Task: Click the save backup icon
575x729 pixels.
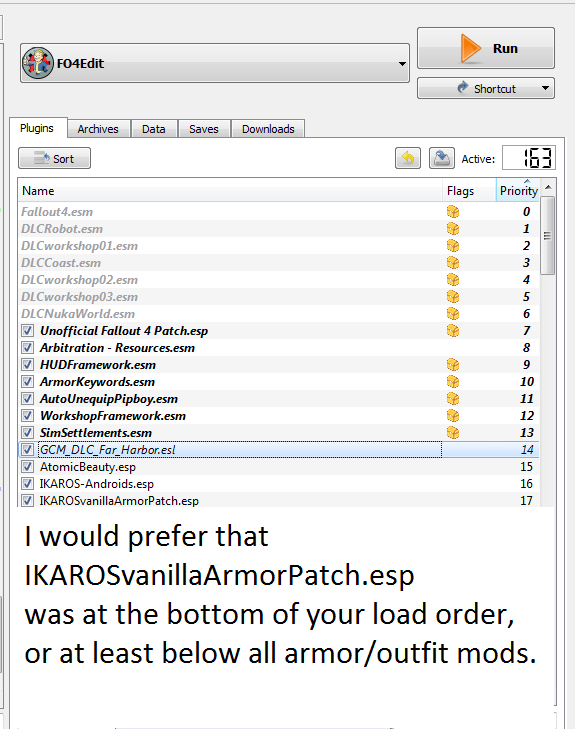Action: pos(441,159)
